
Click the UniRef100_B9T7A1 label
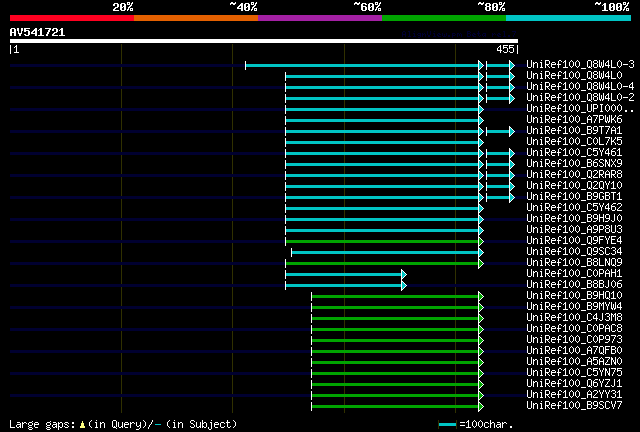click(574, 131)
